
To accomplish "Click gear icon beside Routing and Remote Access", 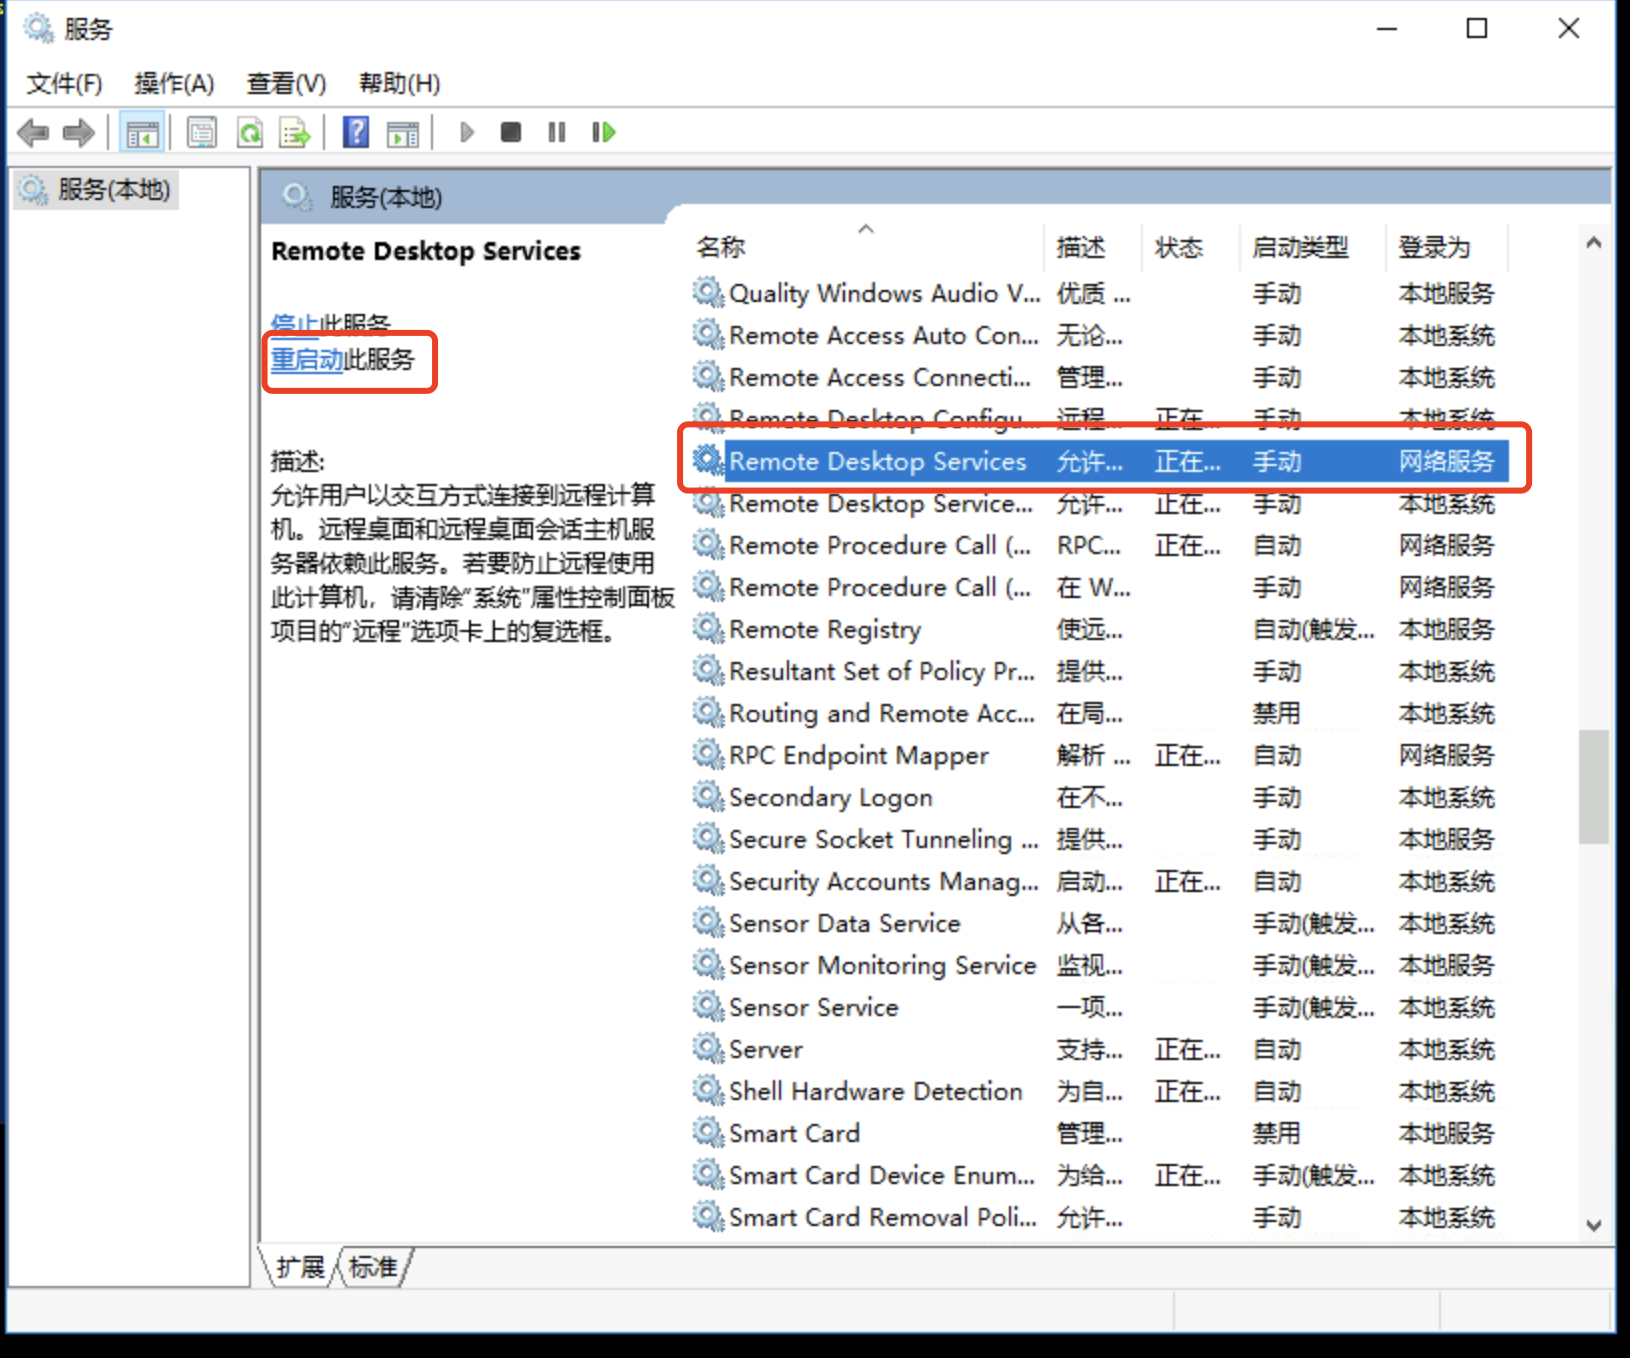I will point(708,713).
